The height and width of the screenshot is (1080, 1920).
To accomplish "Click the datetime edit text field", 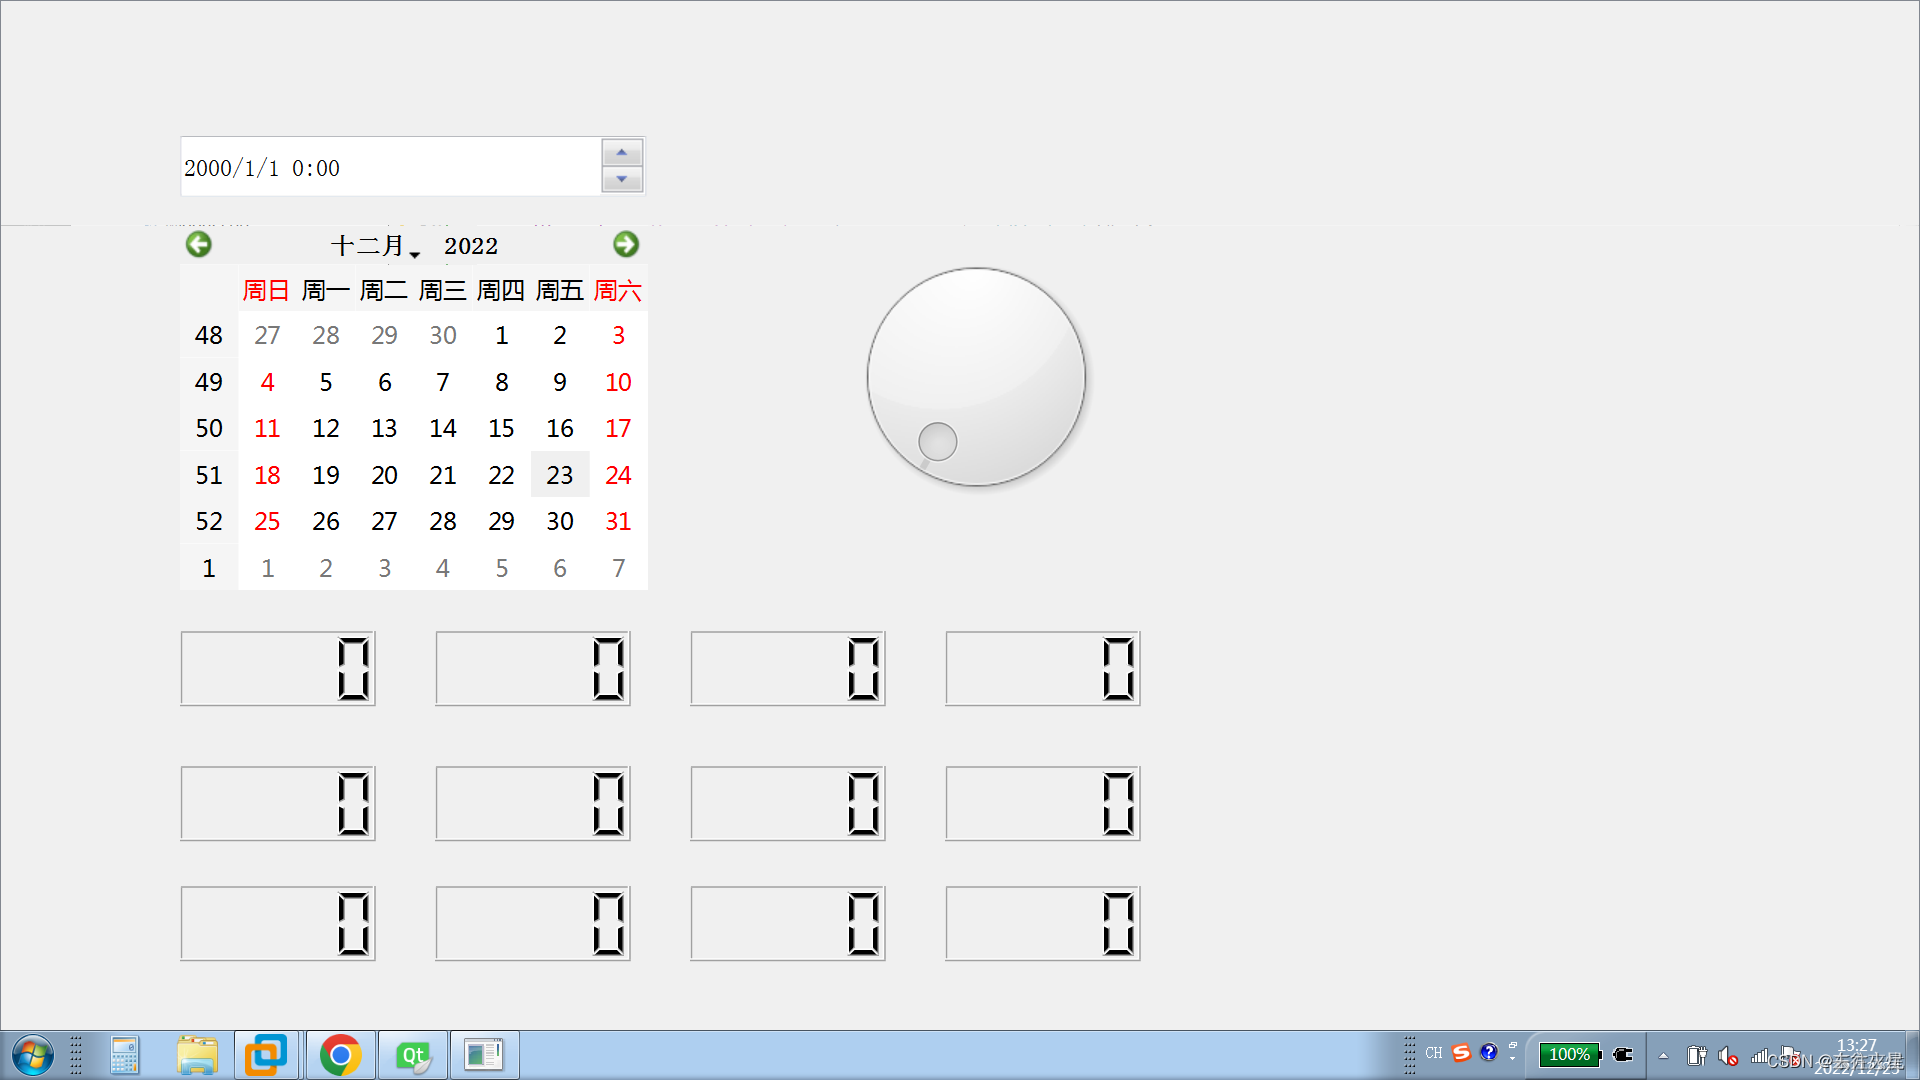I will click(x=390, y=167).
